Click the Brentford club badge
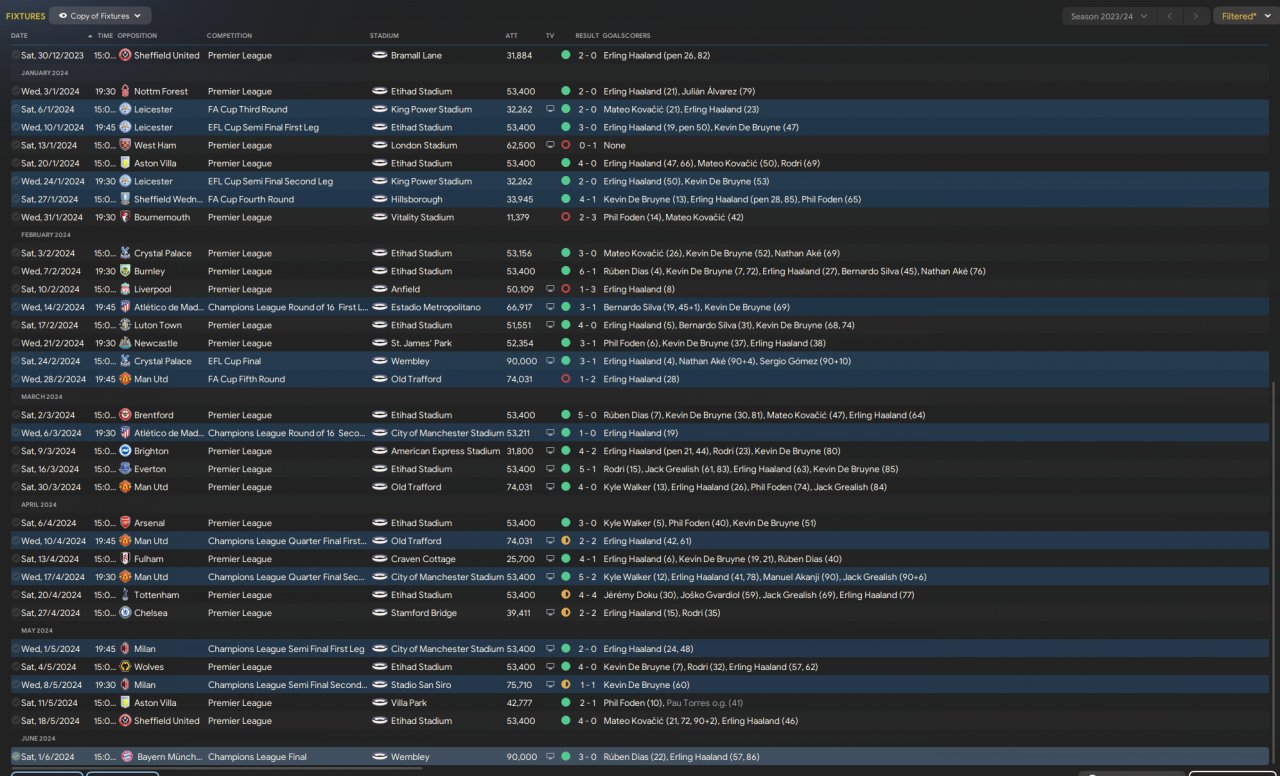1280x776 pixels. point(125,415)
